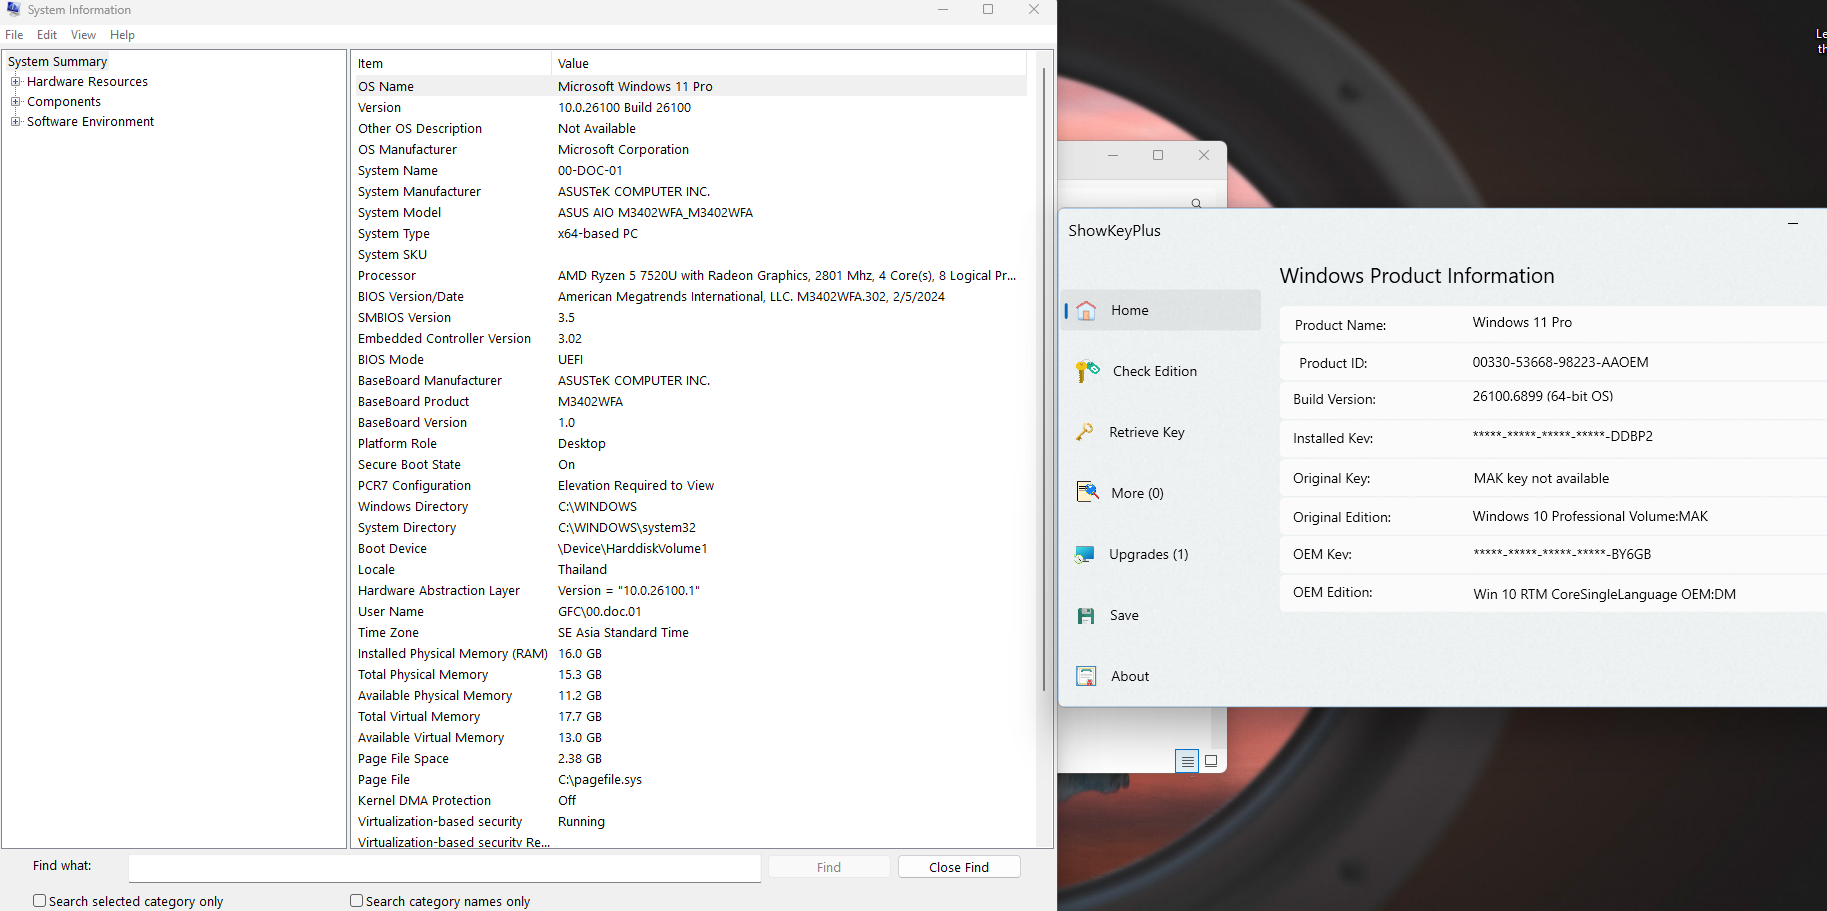Click the vertical scrollbar in details pane

(x=1044, y=380)
